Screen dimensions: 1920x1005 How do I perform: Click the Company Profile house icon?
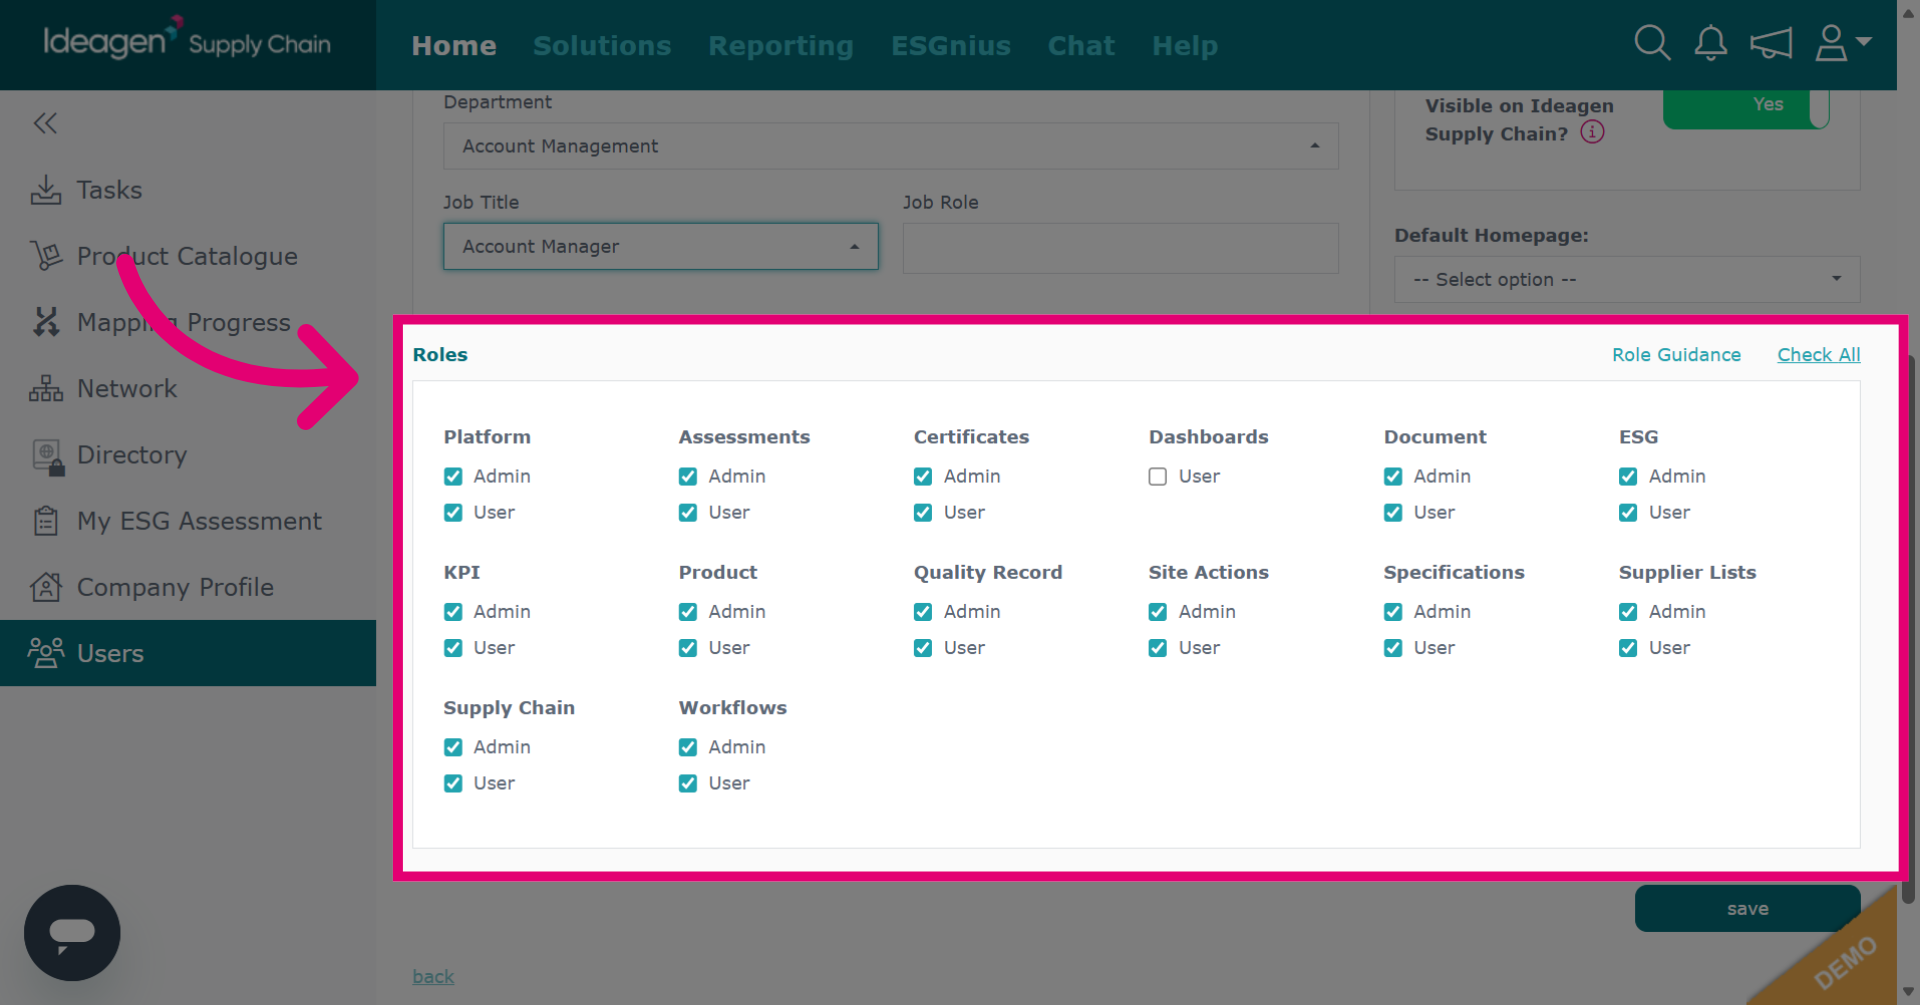point(46,587)
